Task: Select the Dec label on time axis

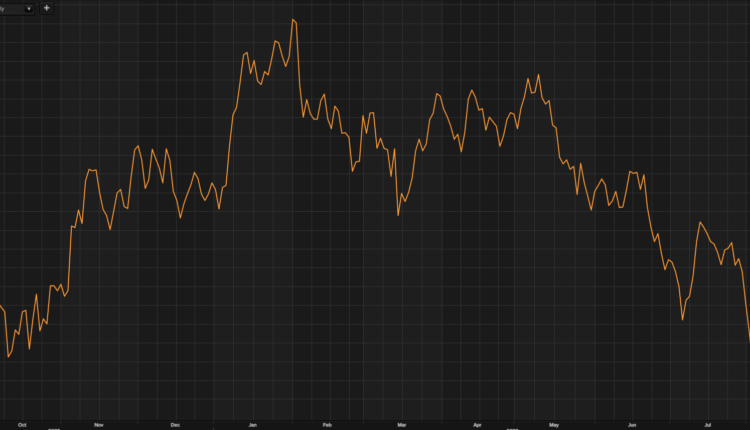Action: 175,424
